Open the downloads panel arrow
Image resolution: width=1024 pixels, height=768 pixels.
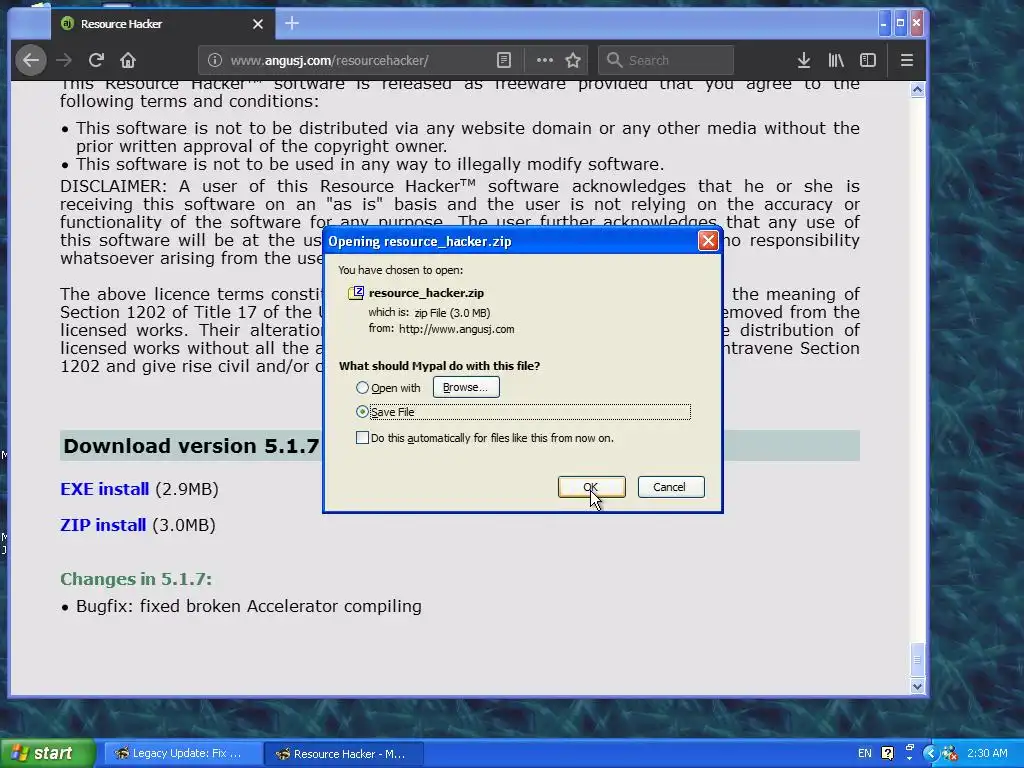(804, 61)
